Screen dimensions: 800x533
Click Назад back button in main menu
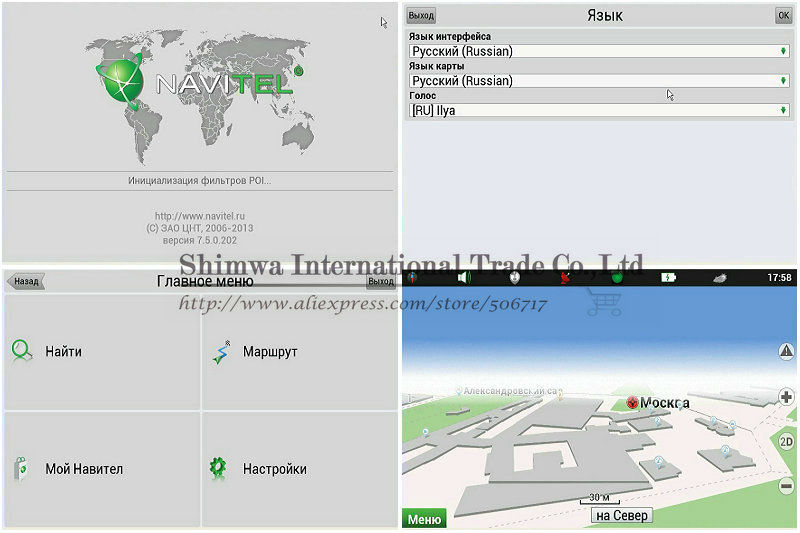pyautogui.click(x=26, y=281)
